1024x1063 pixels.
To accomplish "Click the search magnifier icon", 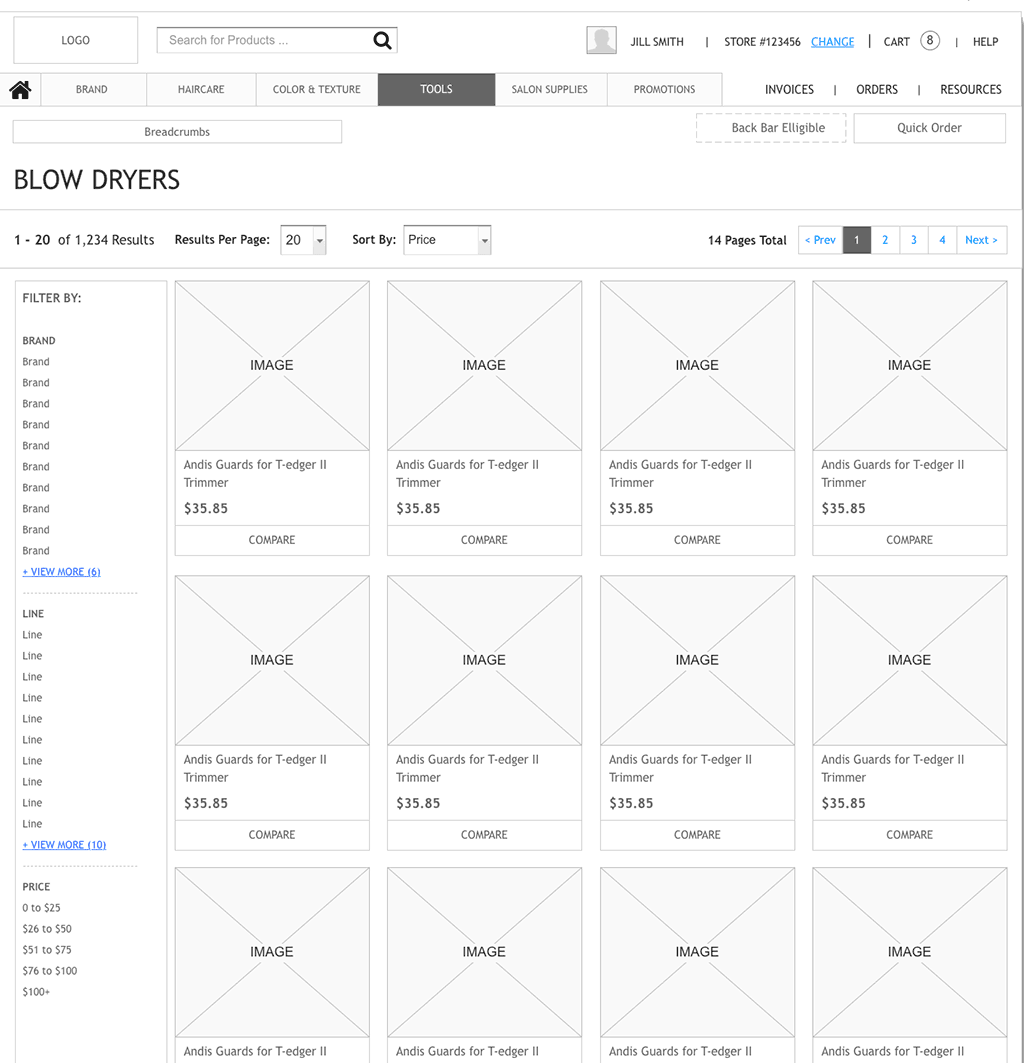I will 382,41.
